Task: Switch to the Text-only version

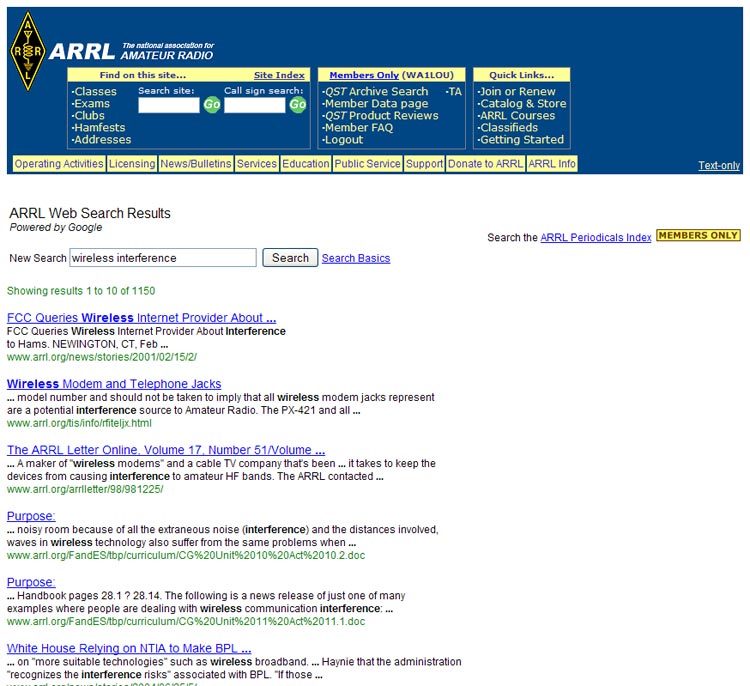Action: click(x=719, y=166)
